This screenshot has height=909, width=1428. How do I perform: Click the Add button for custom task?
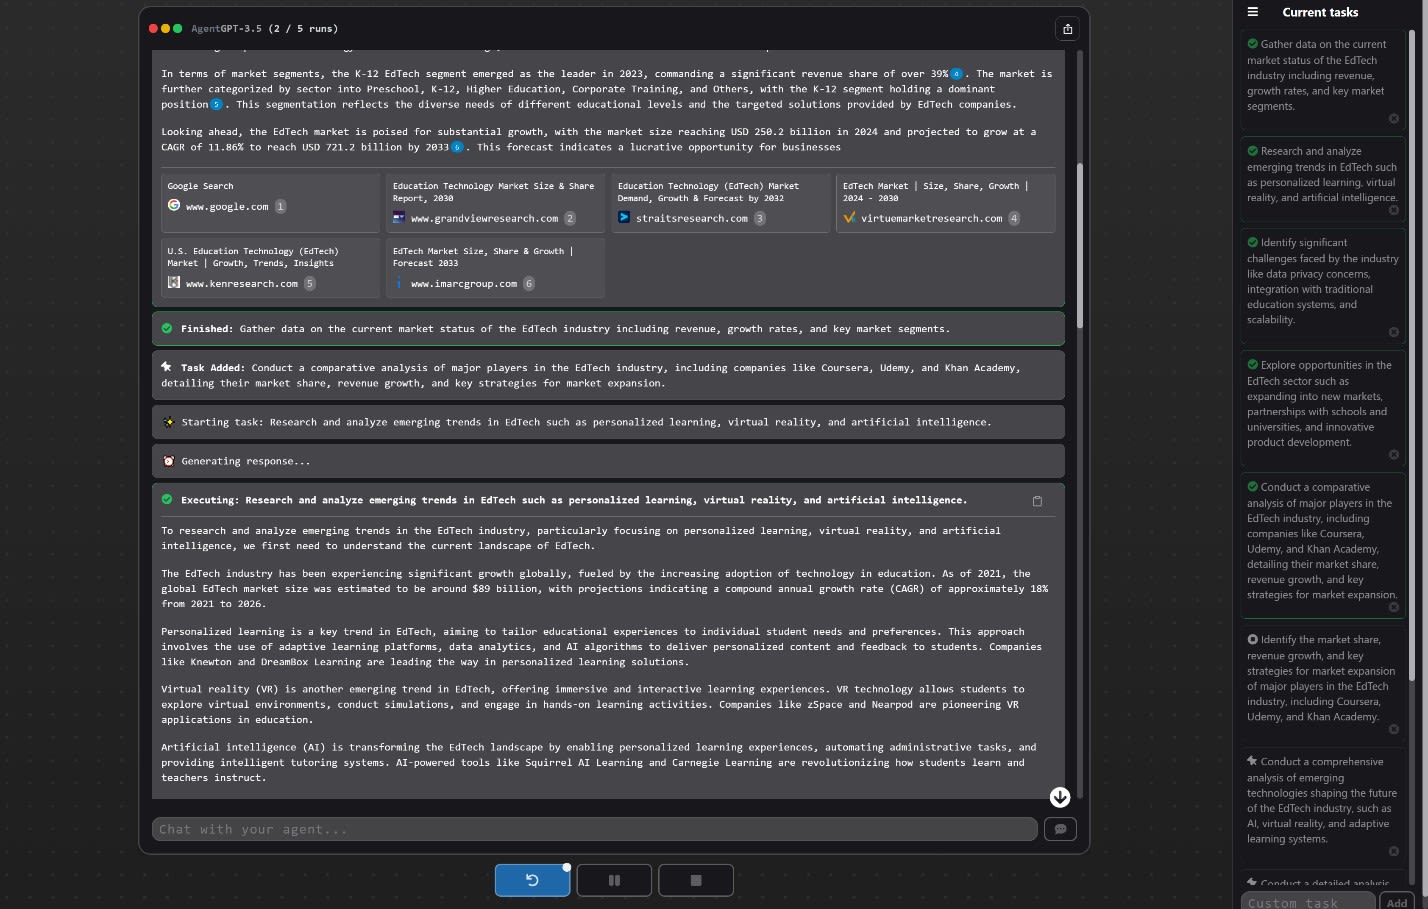click(x=1397, y=901)
